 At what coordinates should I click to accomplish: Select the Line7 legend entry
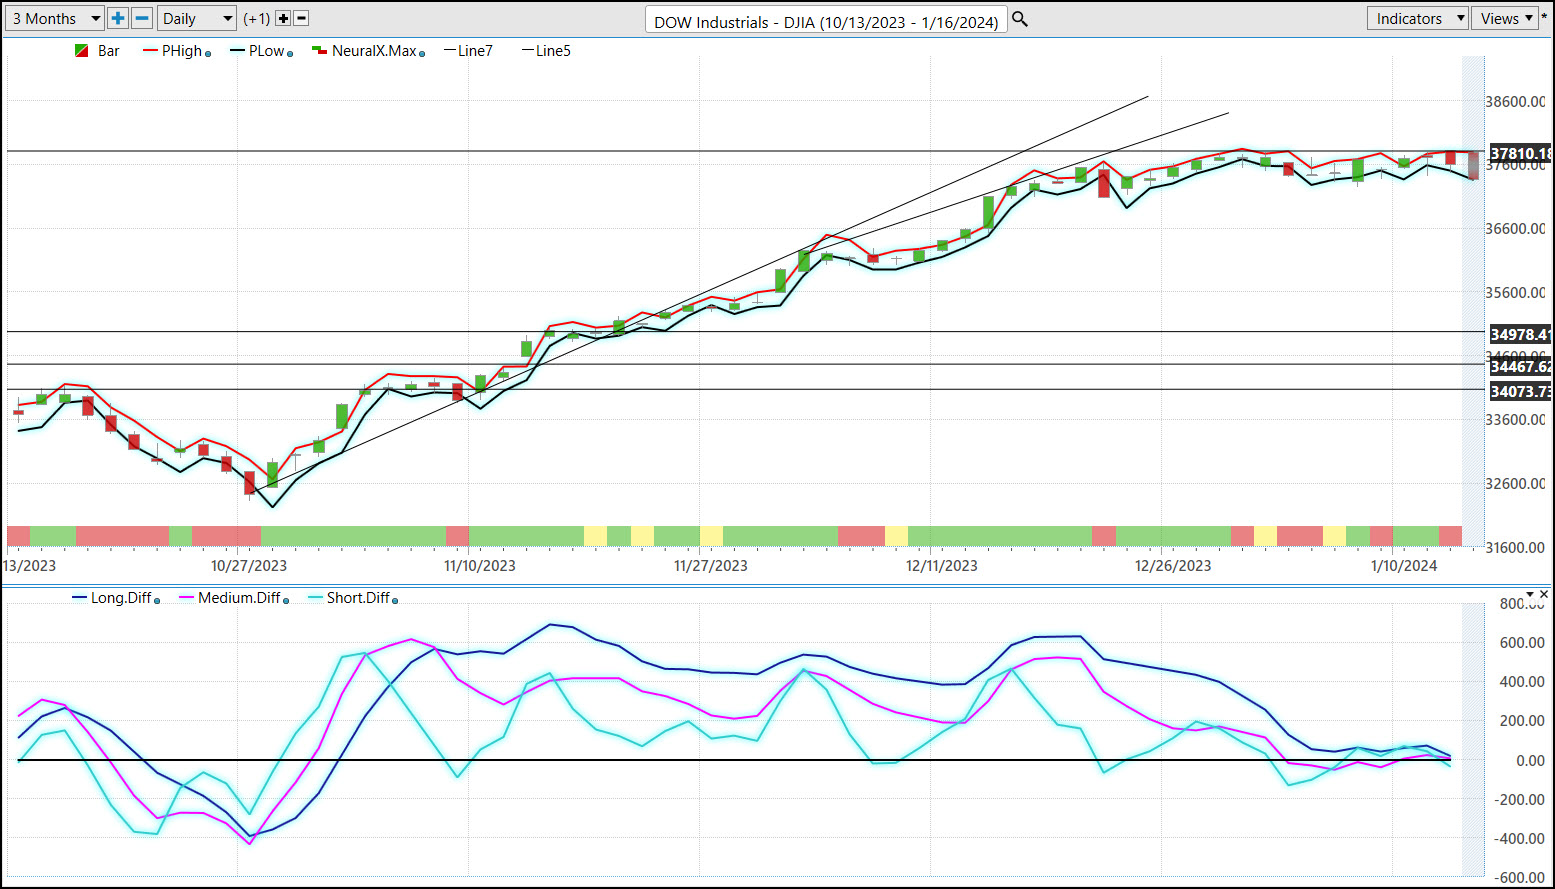pyautogui.click(x=468, y=51)
